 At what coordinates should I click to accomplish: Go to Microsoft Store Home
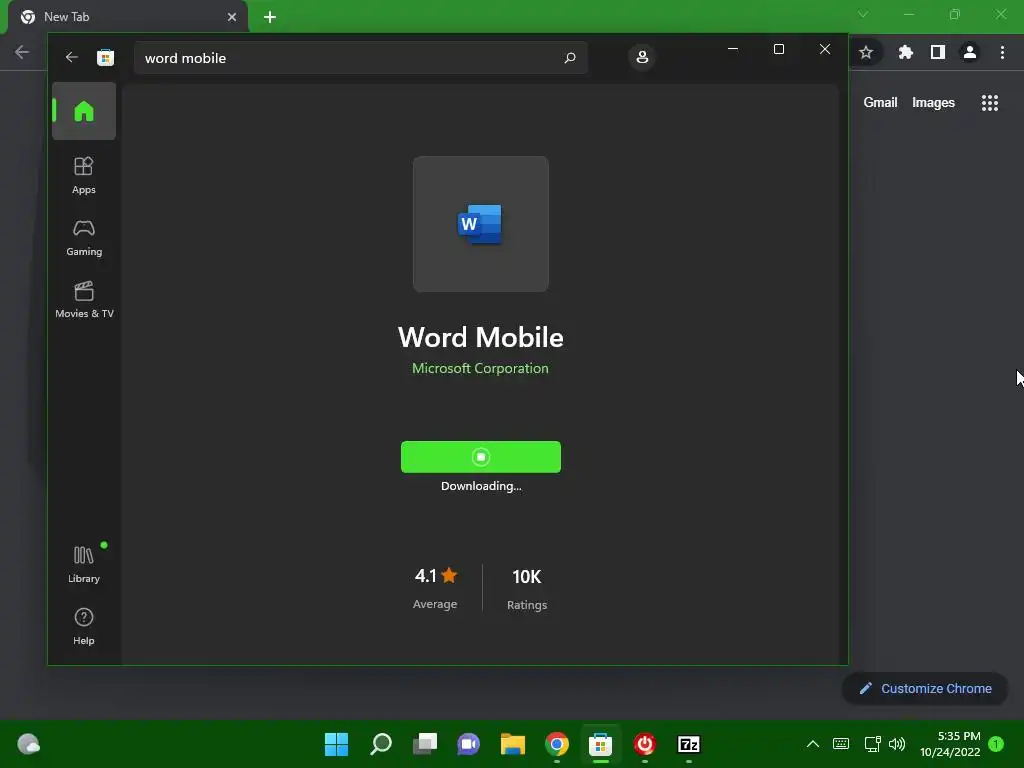[84, 111]
